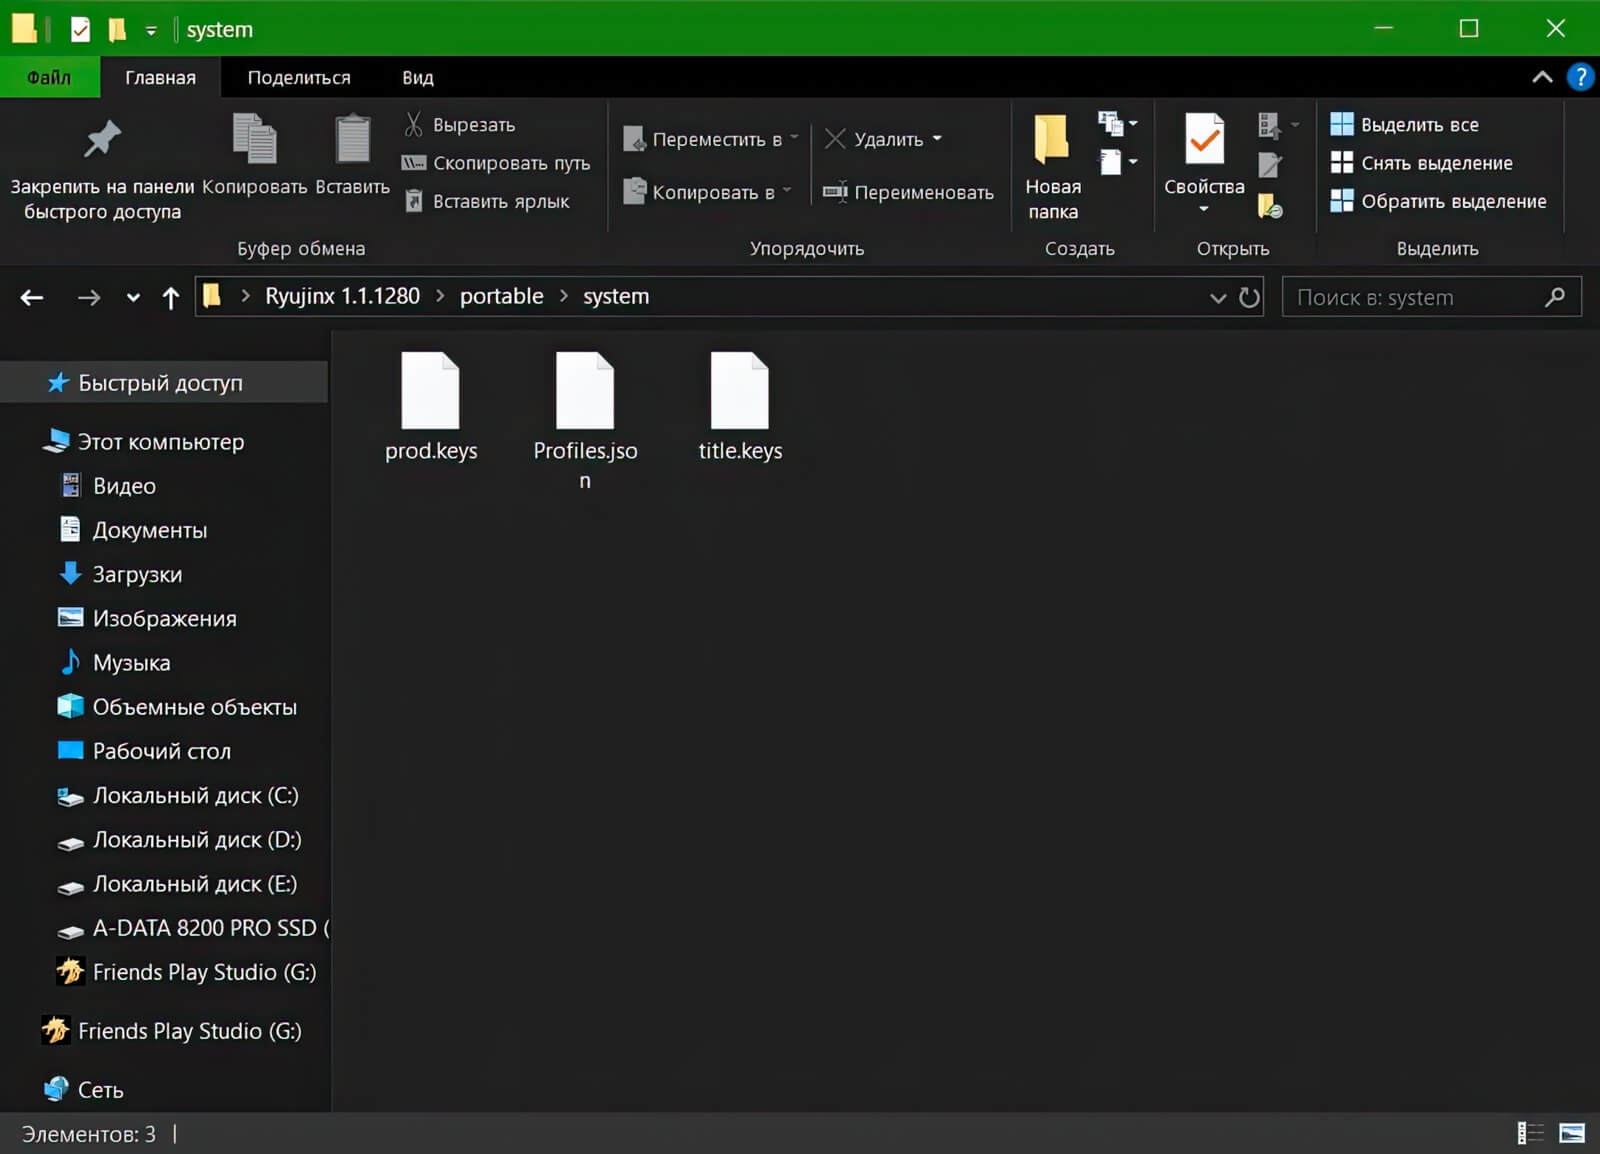
Task: Select Вырезать (Cut) scissors command
Action: tap(460, 124)
